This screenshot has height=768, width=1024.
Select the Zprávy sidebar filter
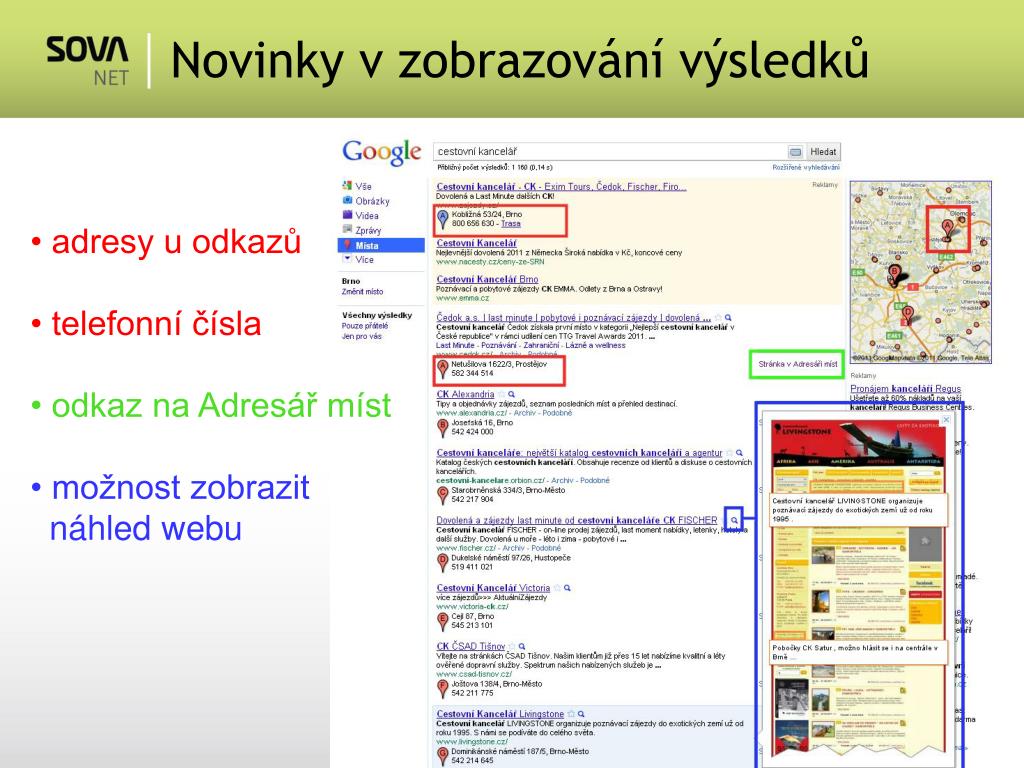click(368, 231)
